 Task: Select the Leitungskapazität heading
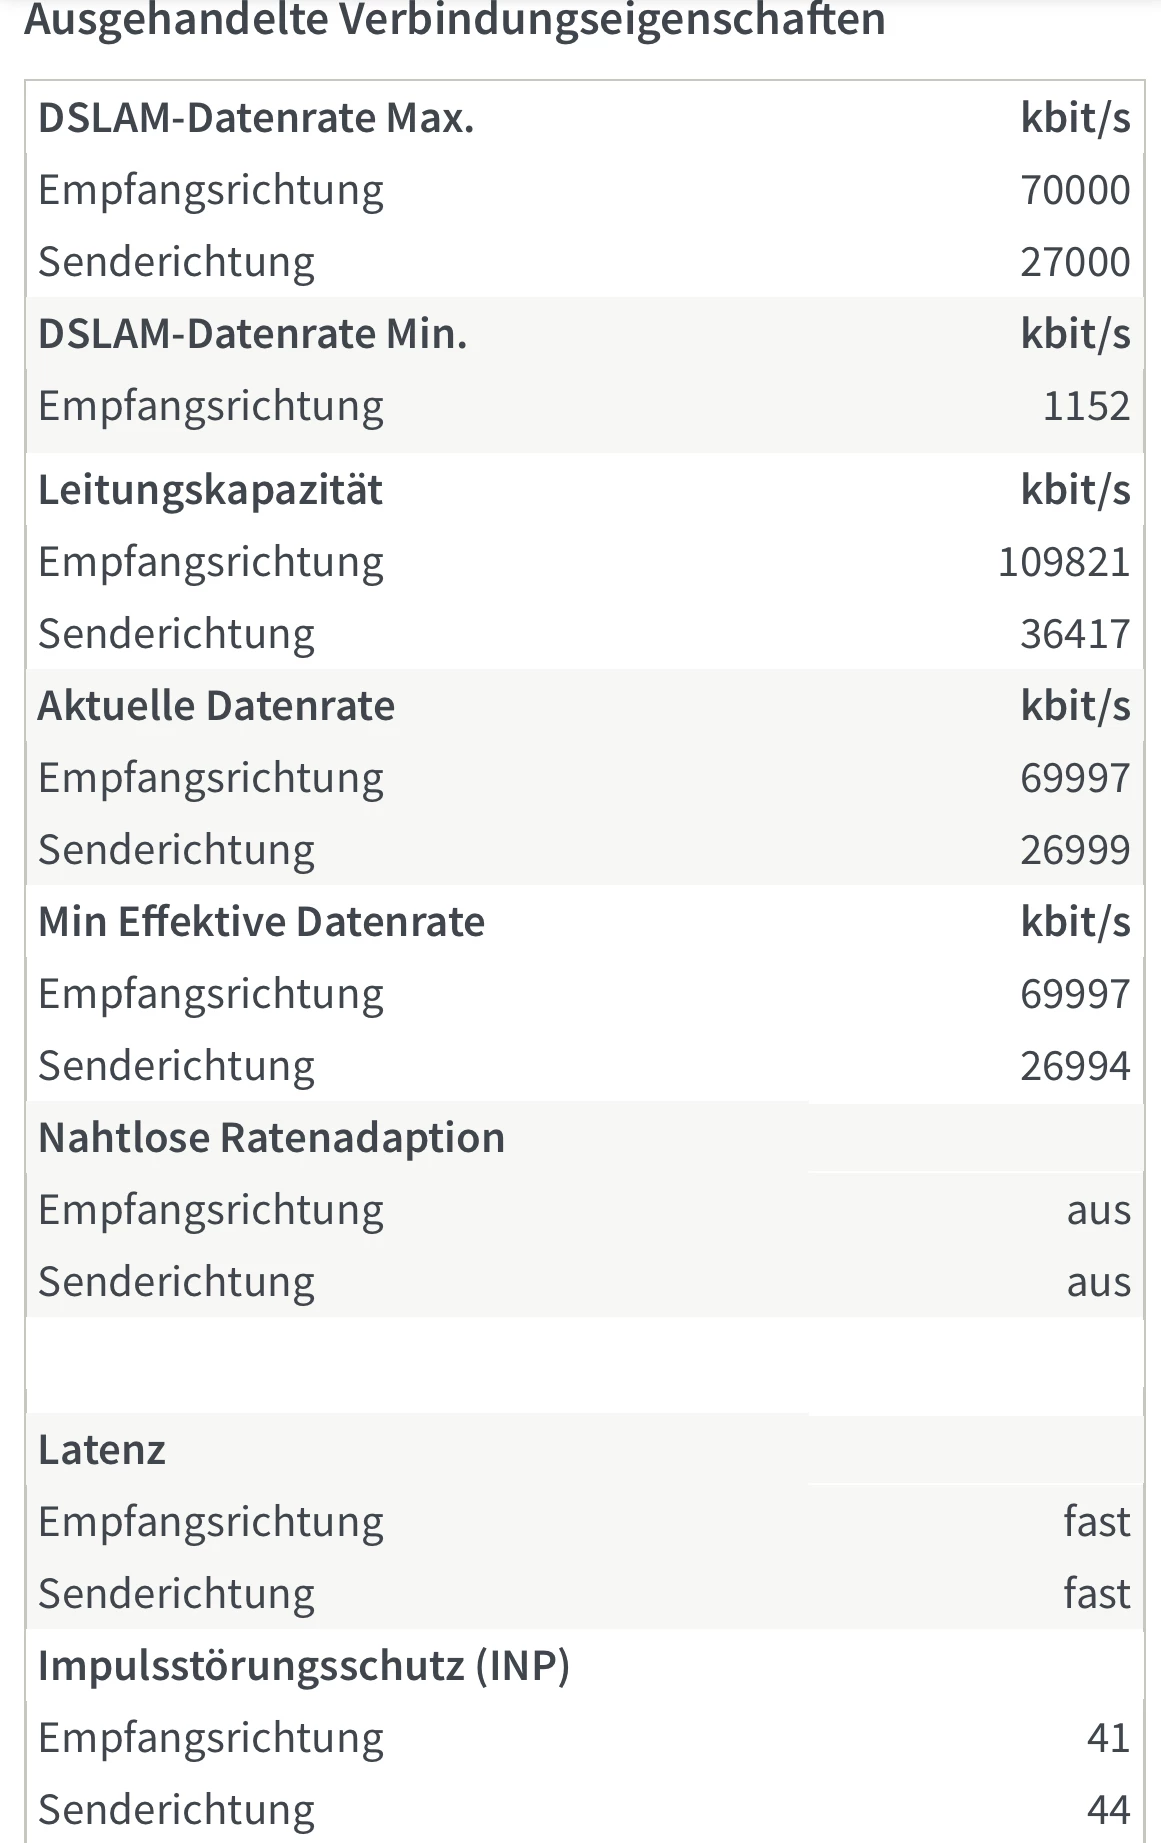pyautogui.click(x=210, y=490)
